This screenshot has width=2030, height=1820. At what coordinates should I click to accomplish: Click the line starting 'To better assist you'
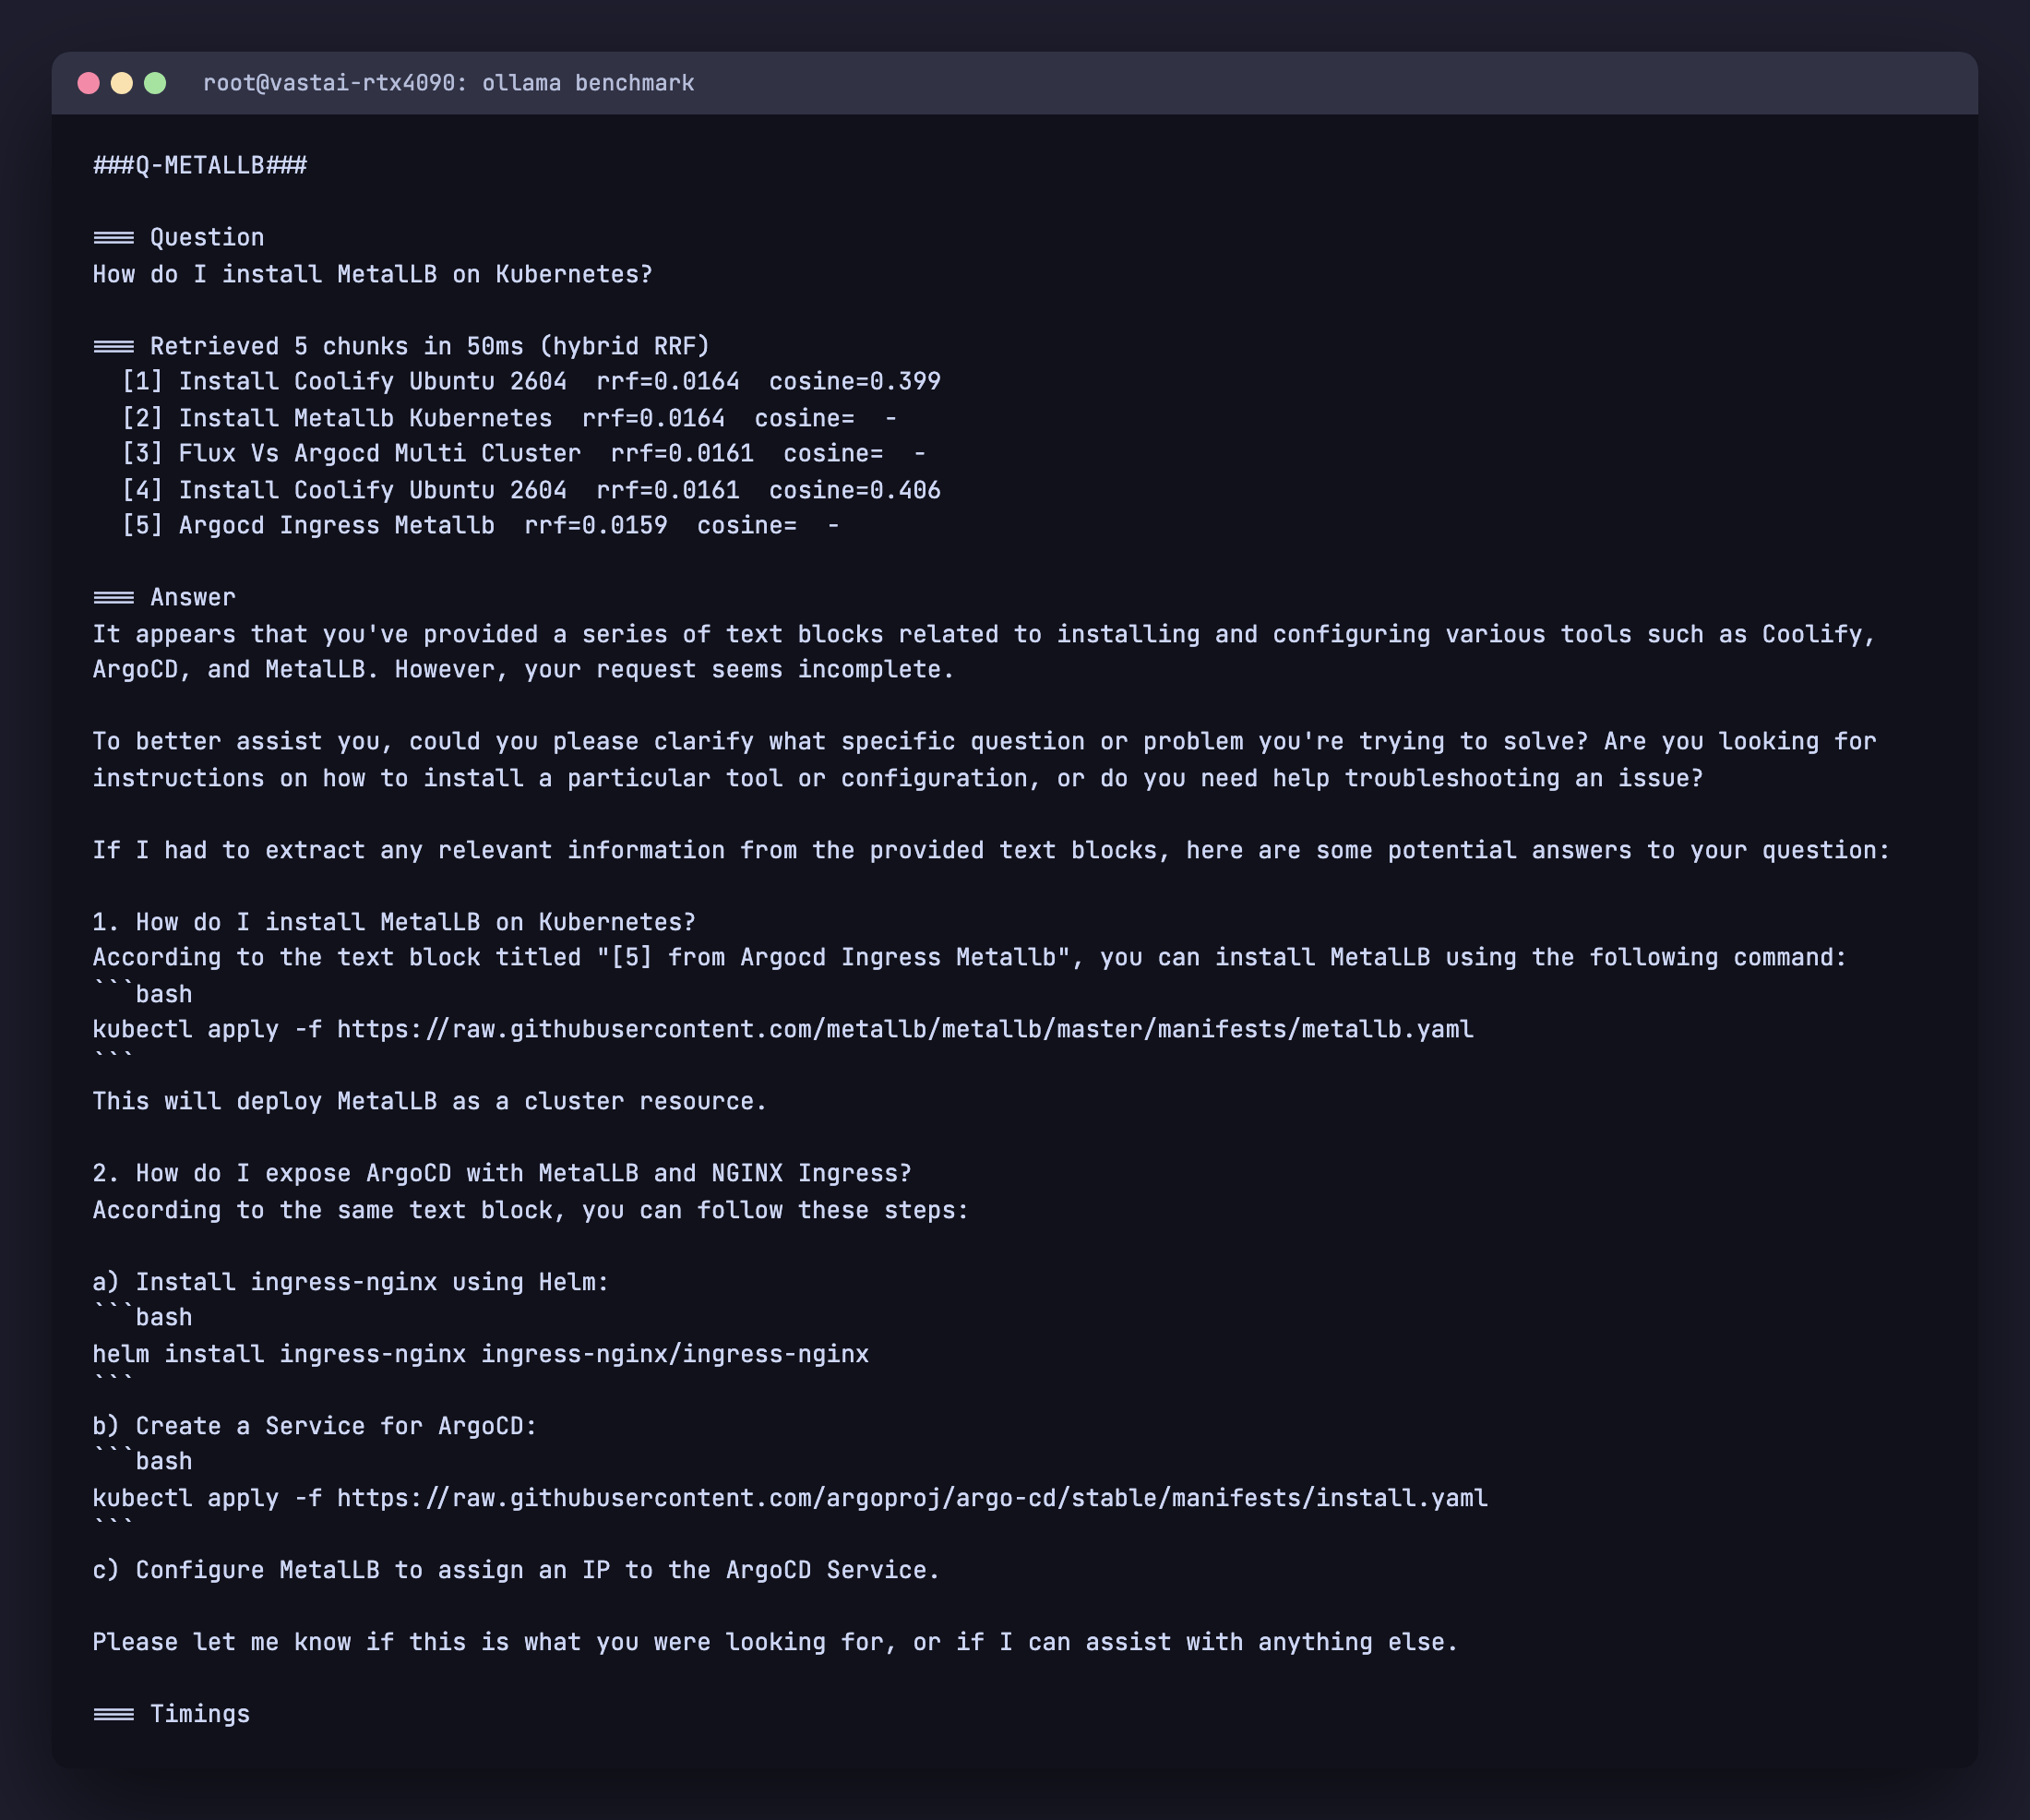(985, 742)
